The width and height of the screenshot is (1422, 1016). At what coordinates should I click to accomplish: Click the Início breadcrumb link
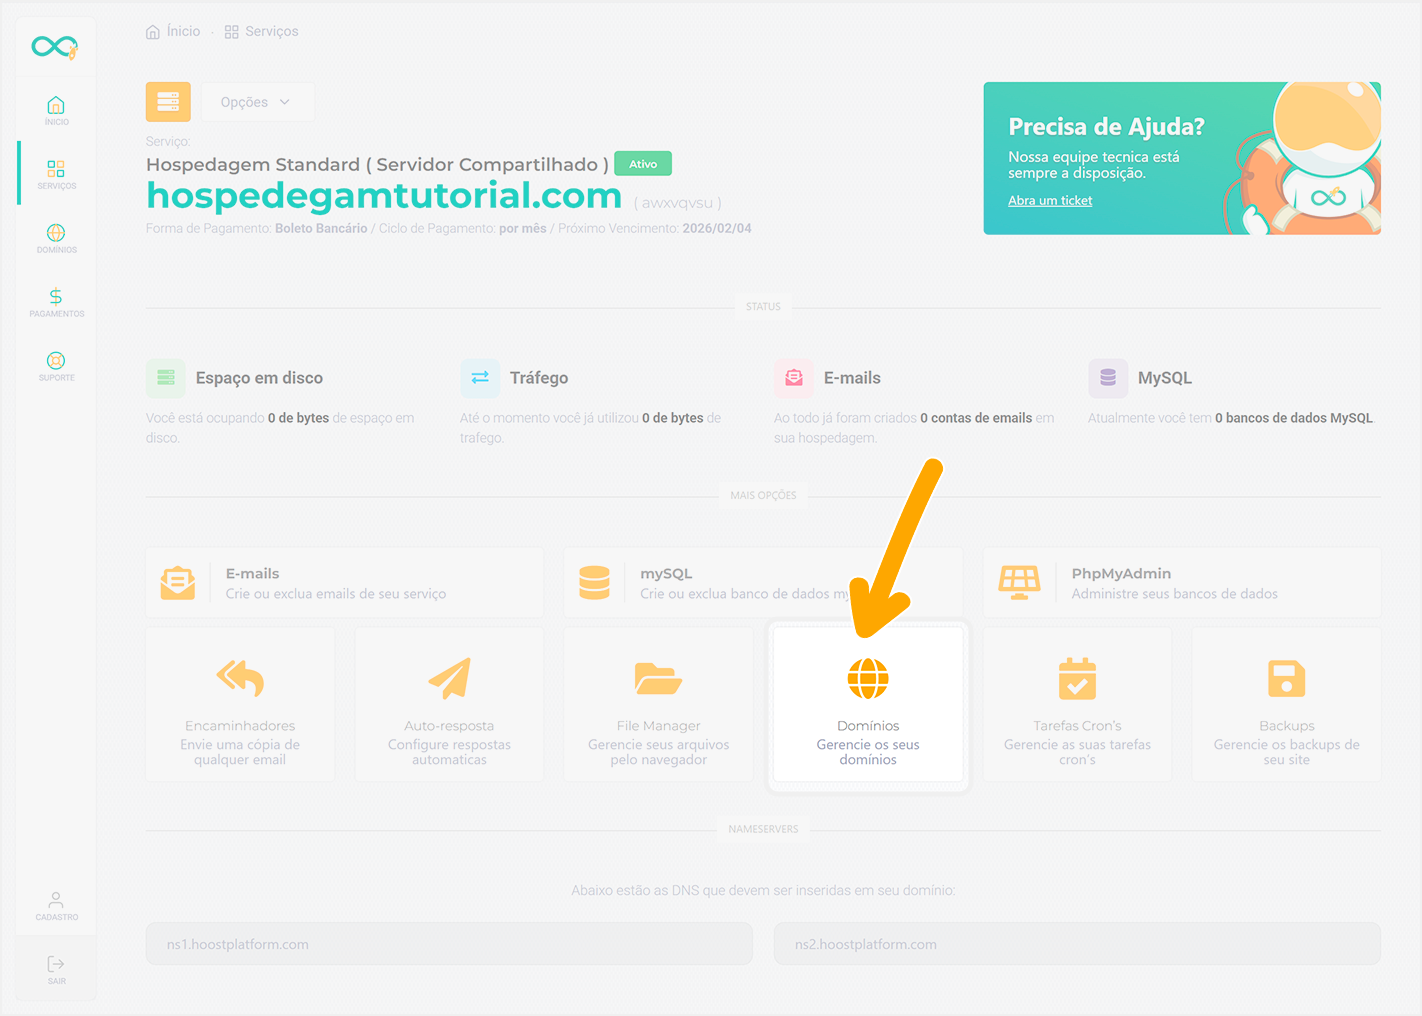173,32
